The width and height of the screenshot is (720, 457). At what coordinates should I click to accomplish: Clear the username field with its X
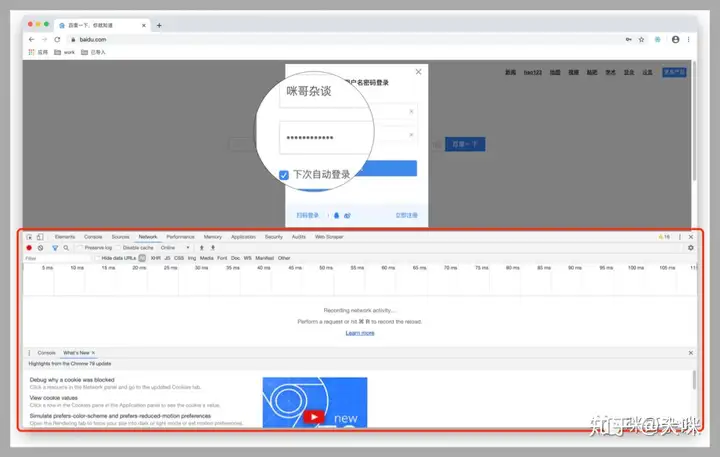411,112
